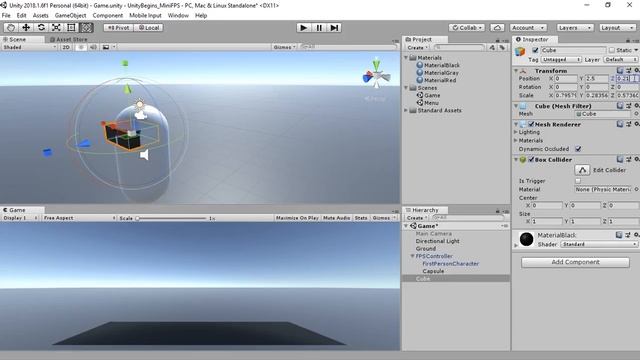Toggle the Static checkbox
640x360 pixels.
pos(611,50)
